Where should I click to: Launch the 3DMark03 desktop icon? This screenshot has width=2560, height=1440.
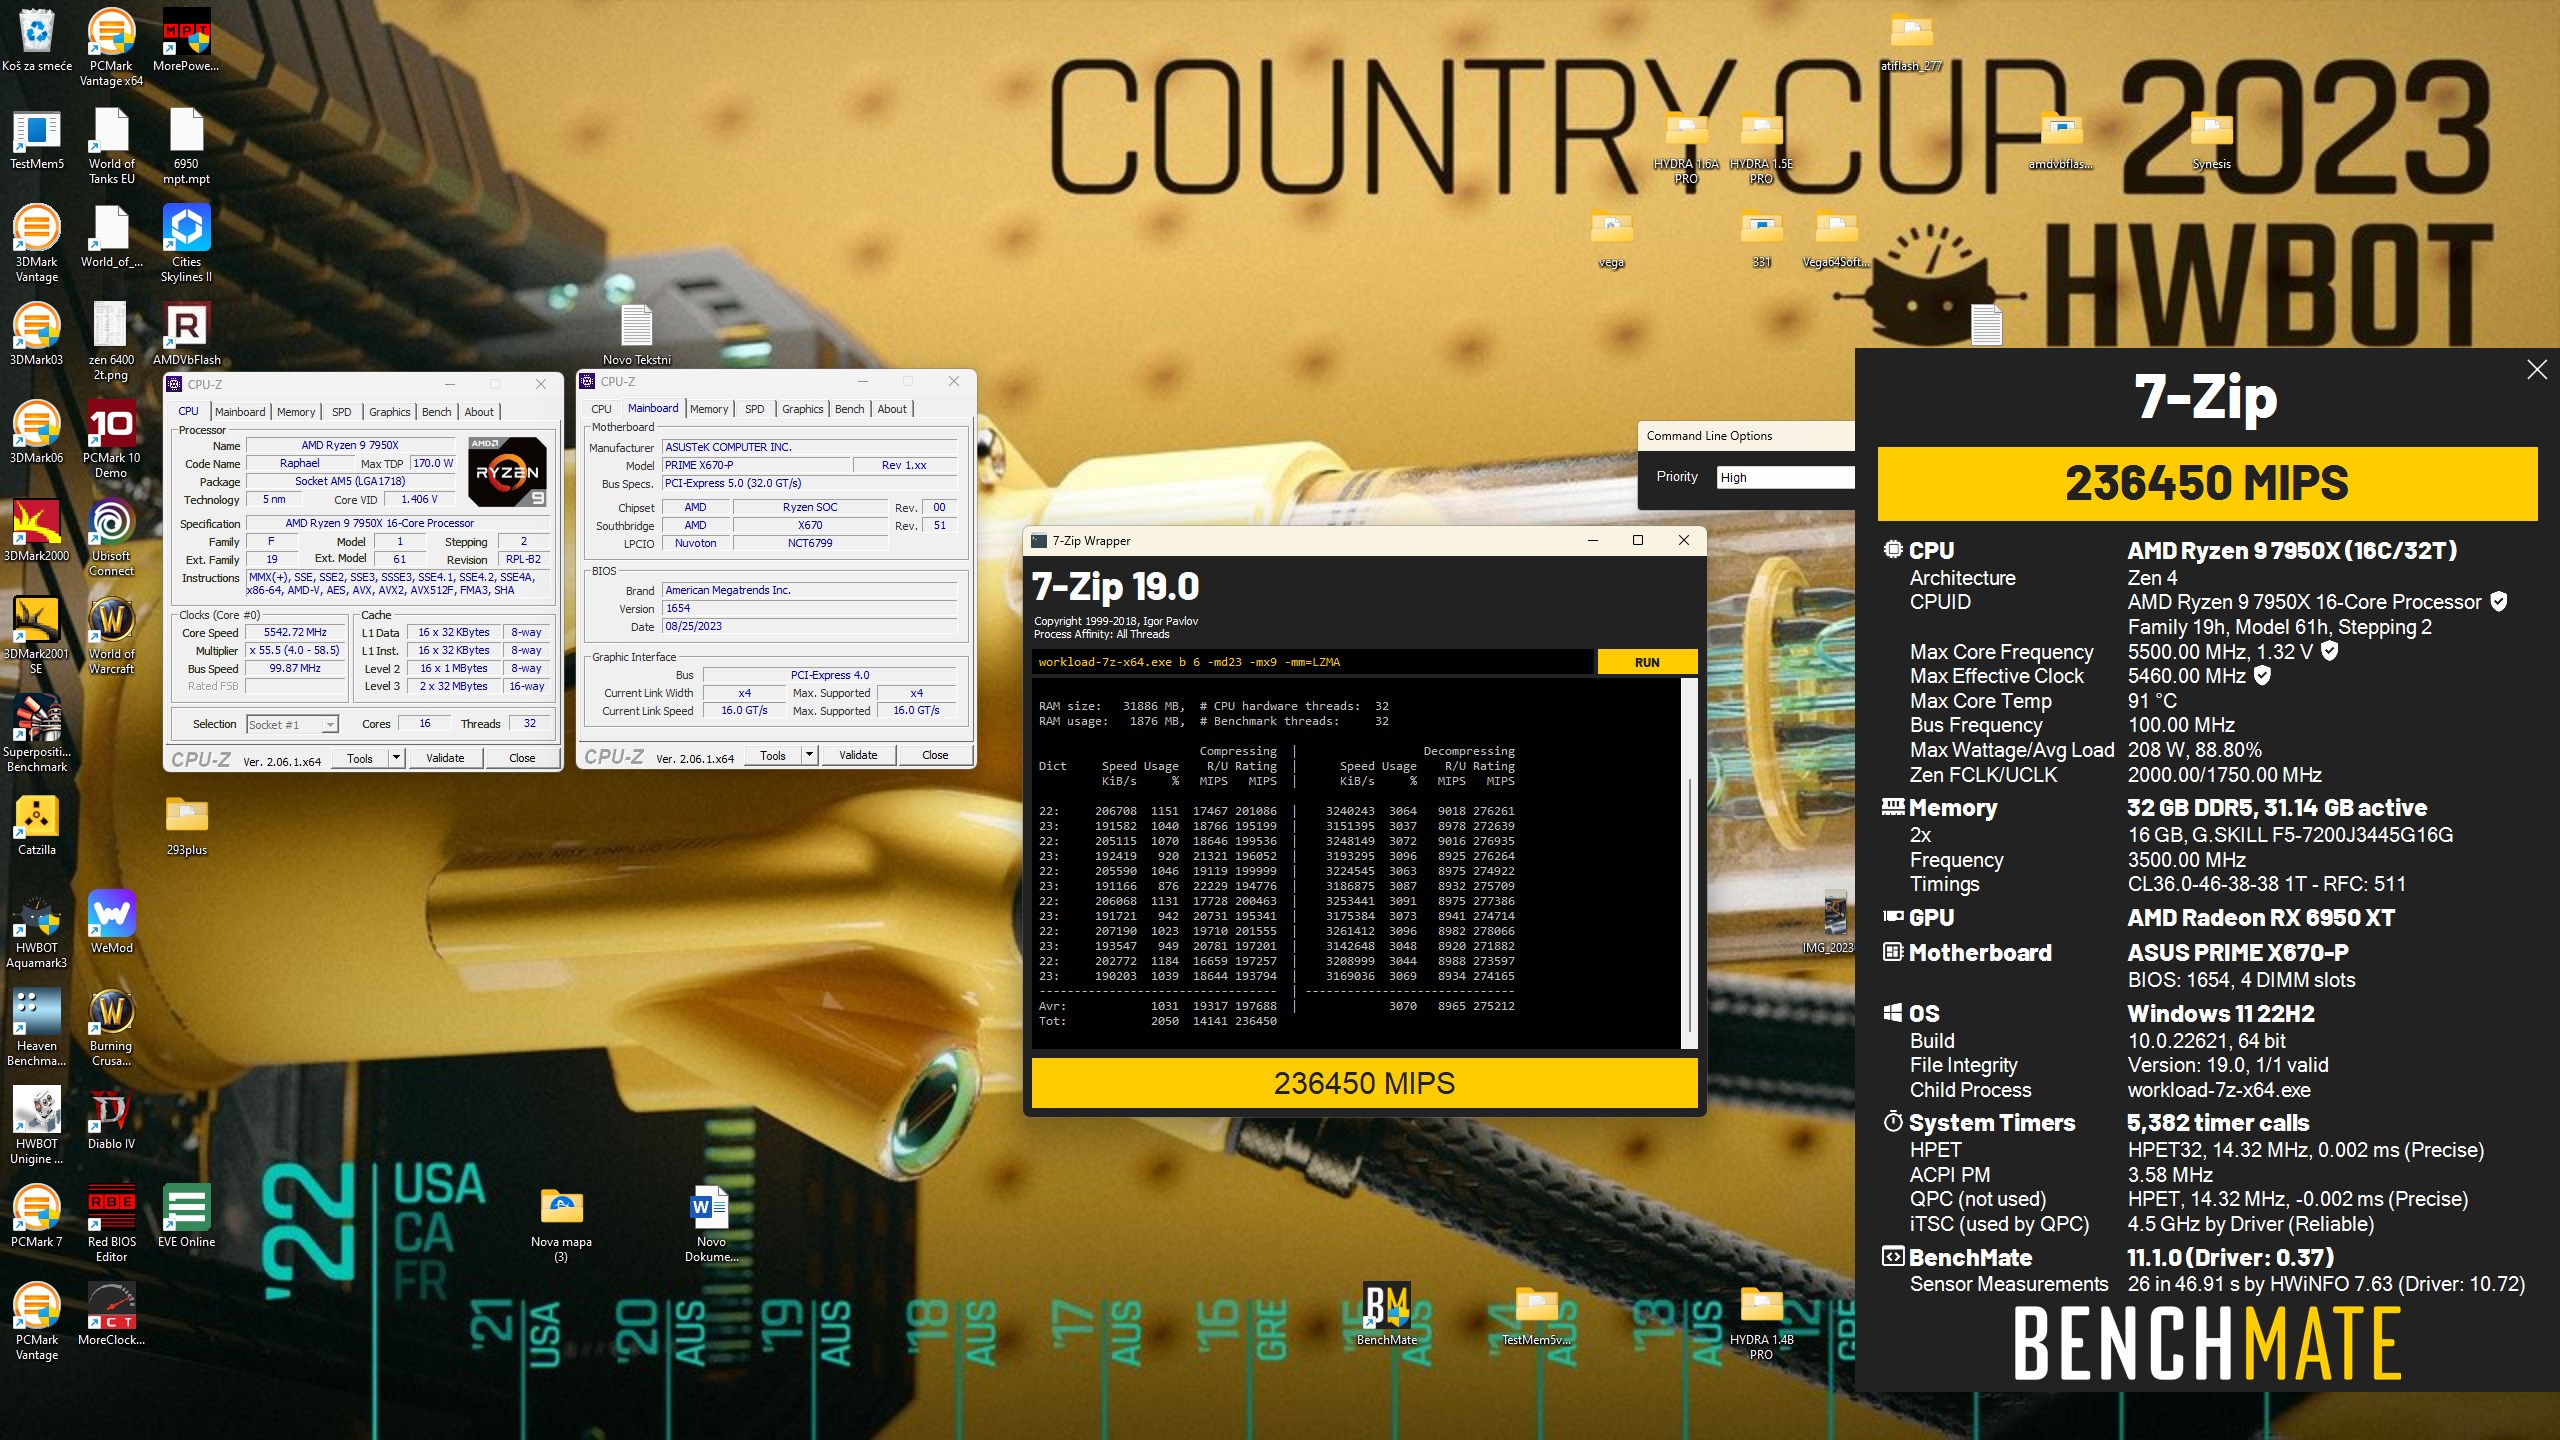37,334
